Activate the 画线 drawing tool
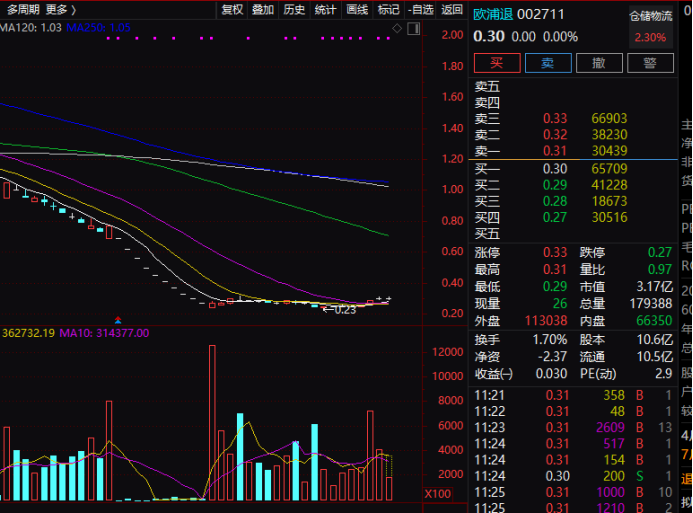The height and width of the screenshot is (513, 693). click(357, 9)
